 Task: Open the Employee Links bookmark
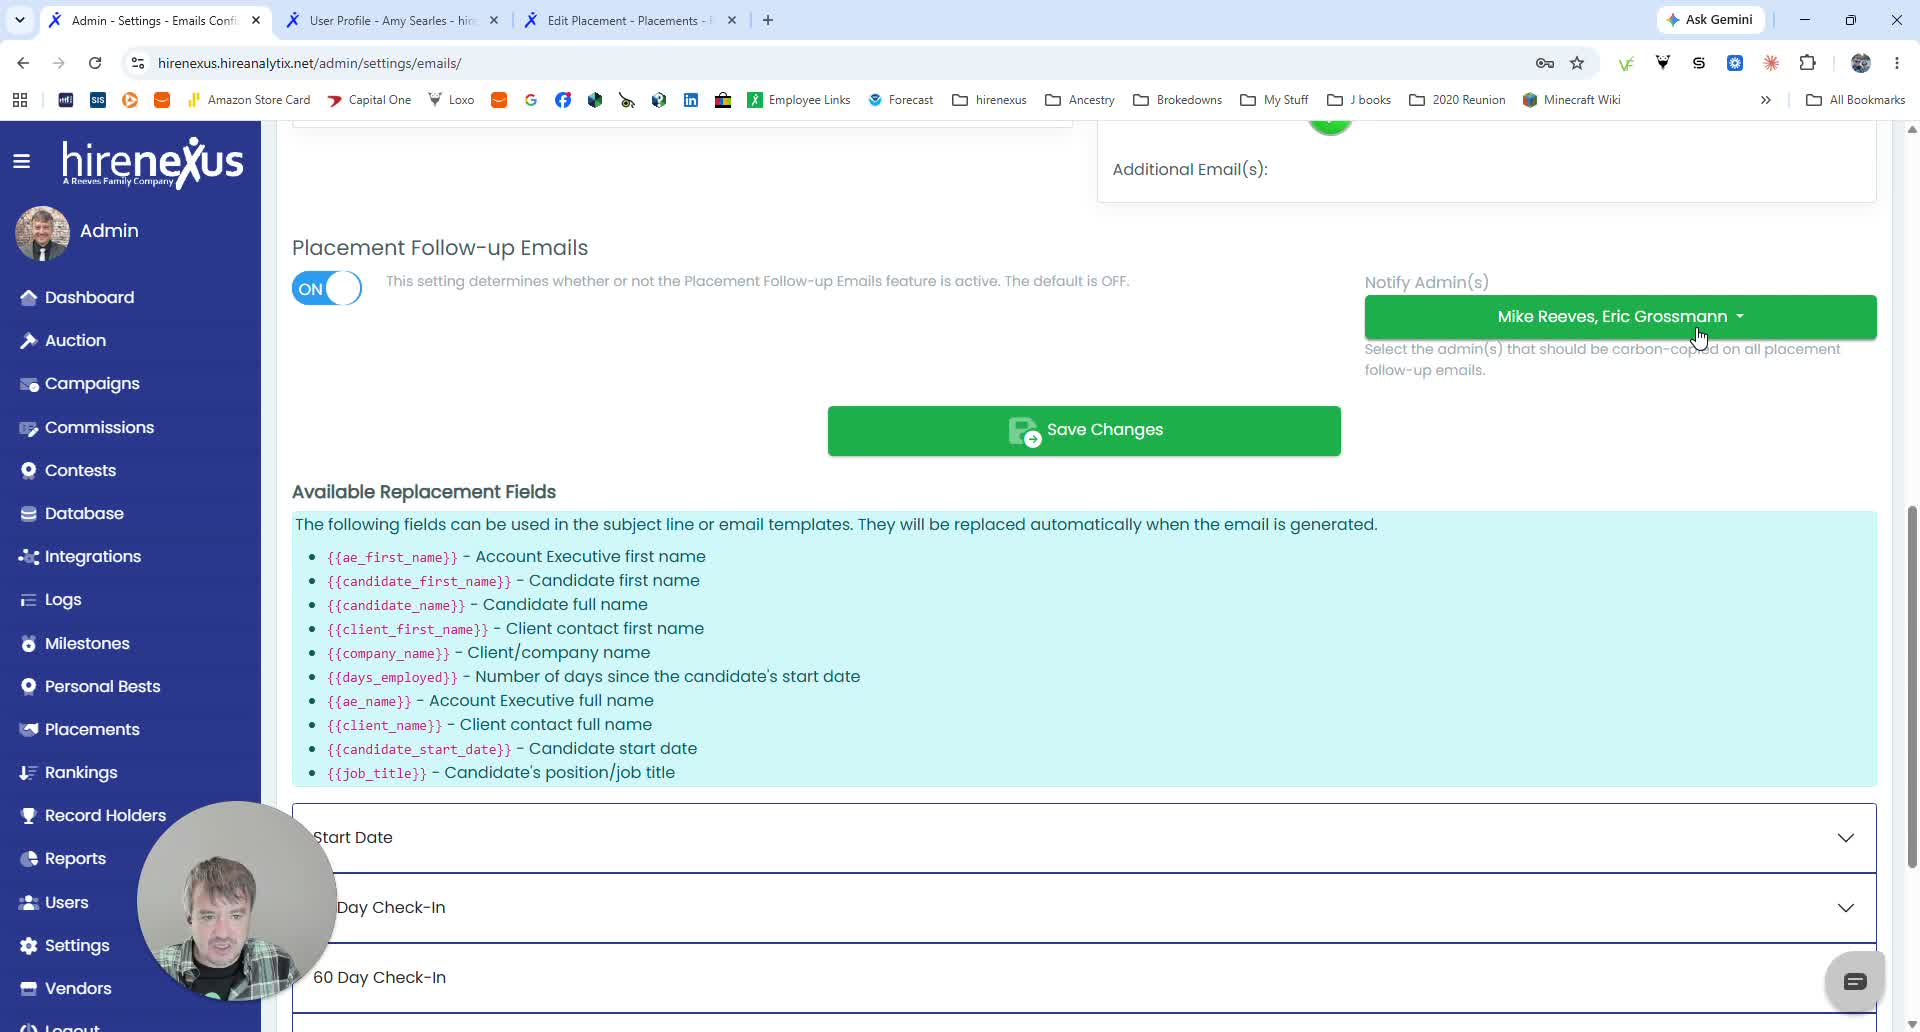798,100
